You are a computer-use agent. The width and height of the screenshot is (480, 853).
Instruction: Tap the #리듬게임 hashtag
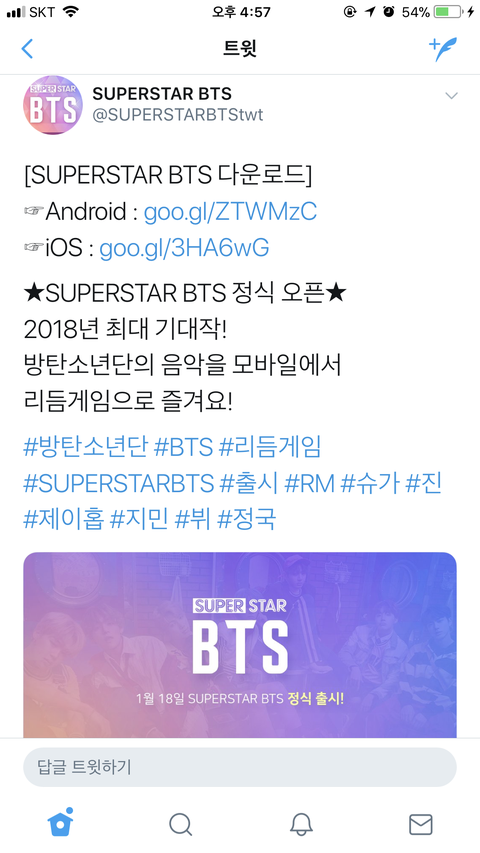[x=270, y=447]
